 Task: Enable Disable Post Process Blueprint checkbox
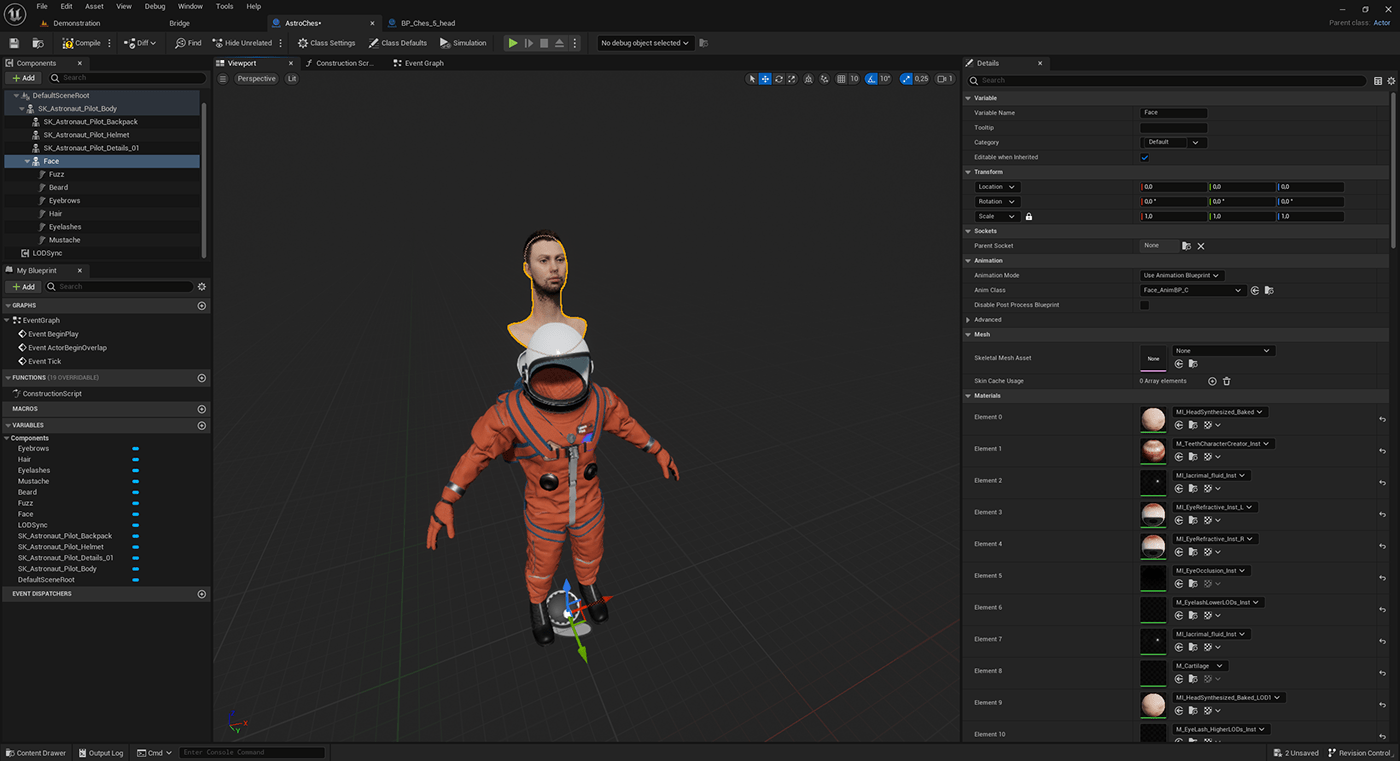(x=1145, y=305)
